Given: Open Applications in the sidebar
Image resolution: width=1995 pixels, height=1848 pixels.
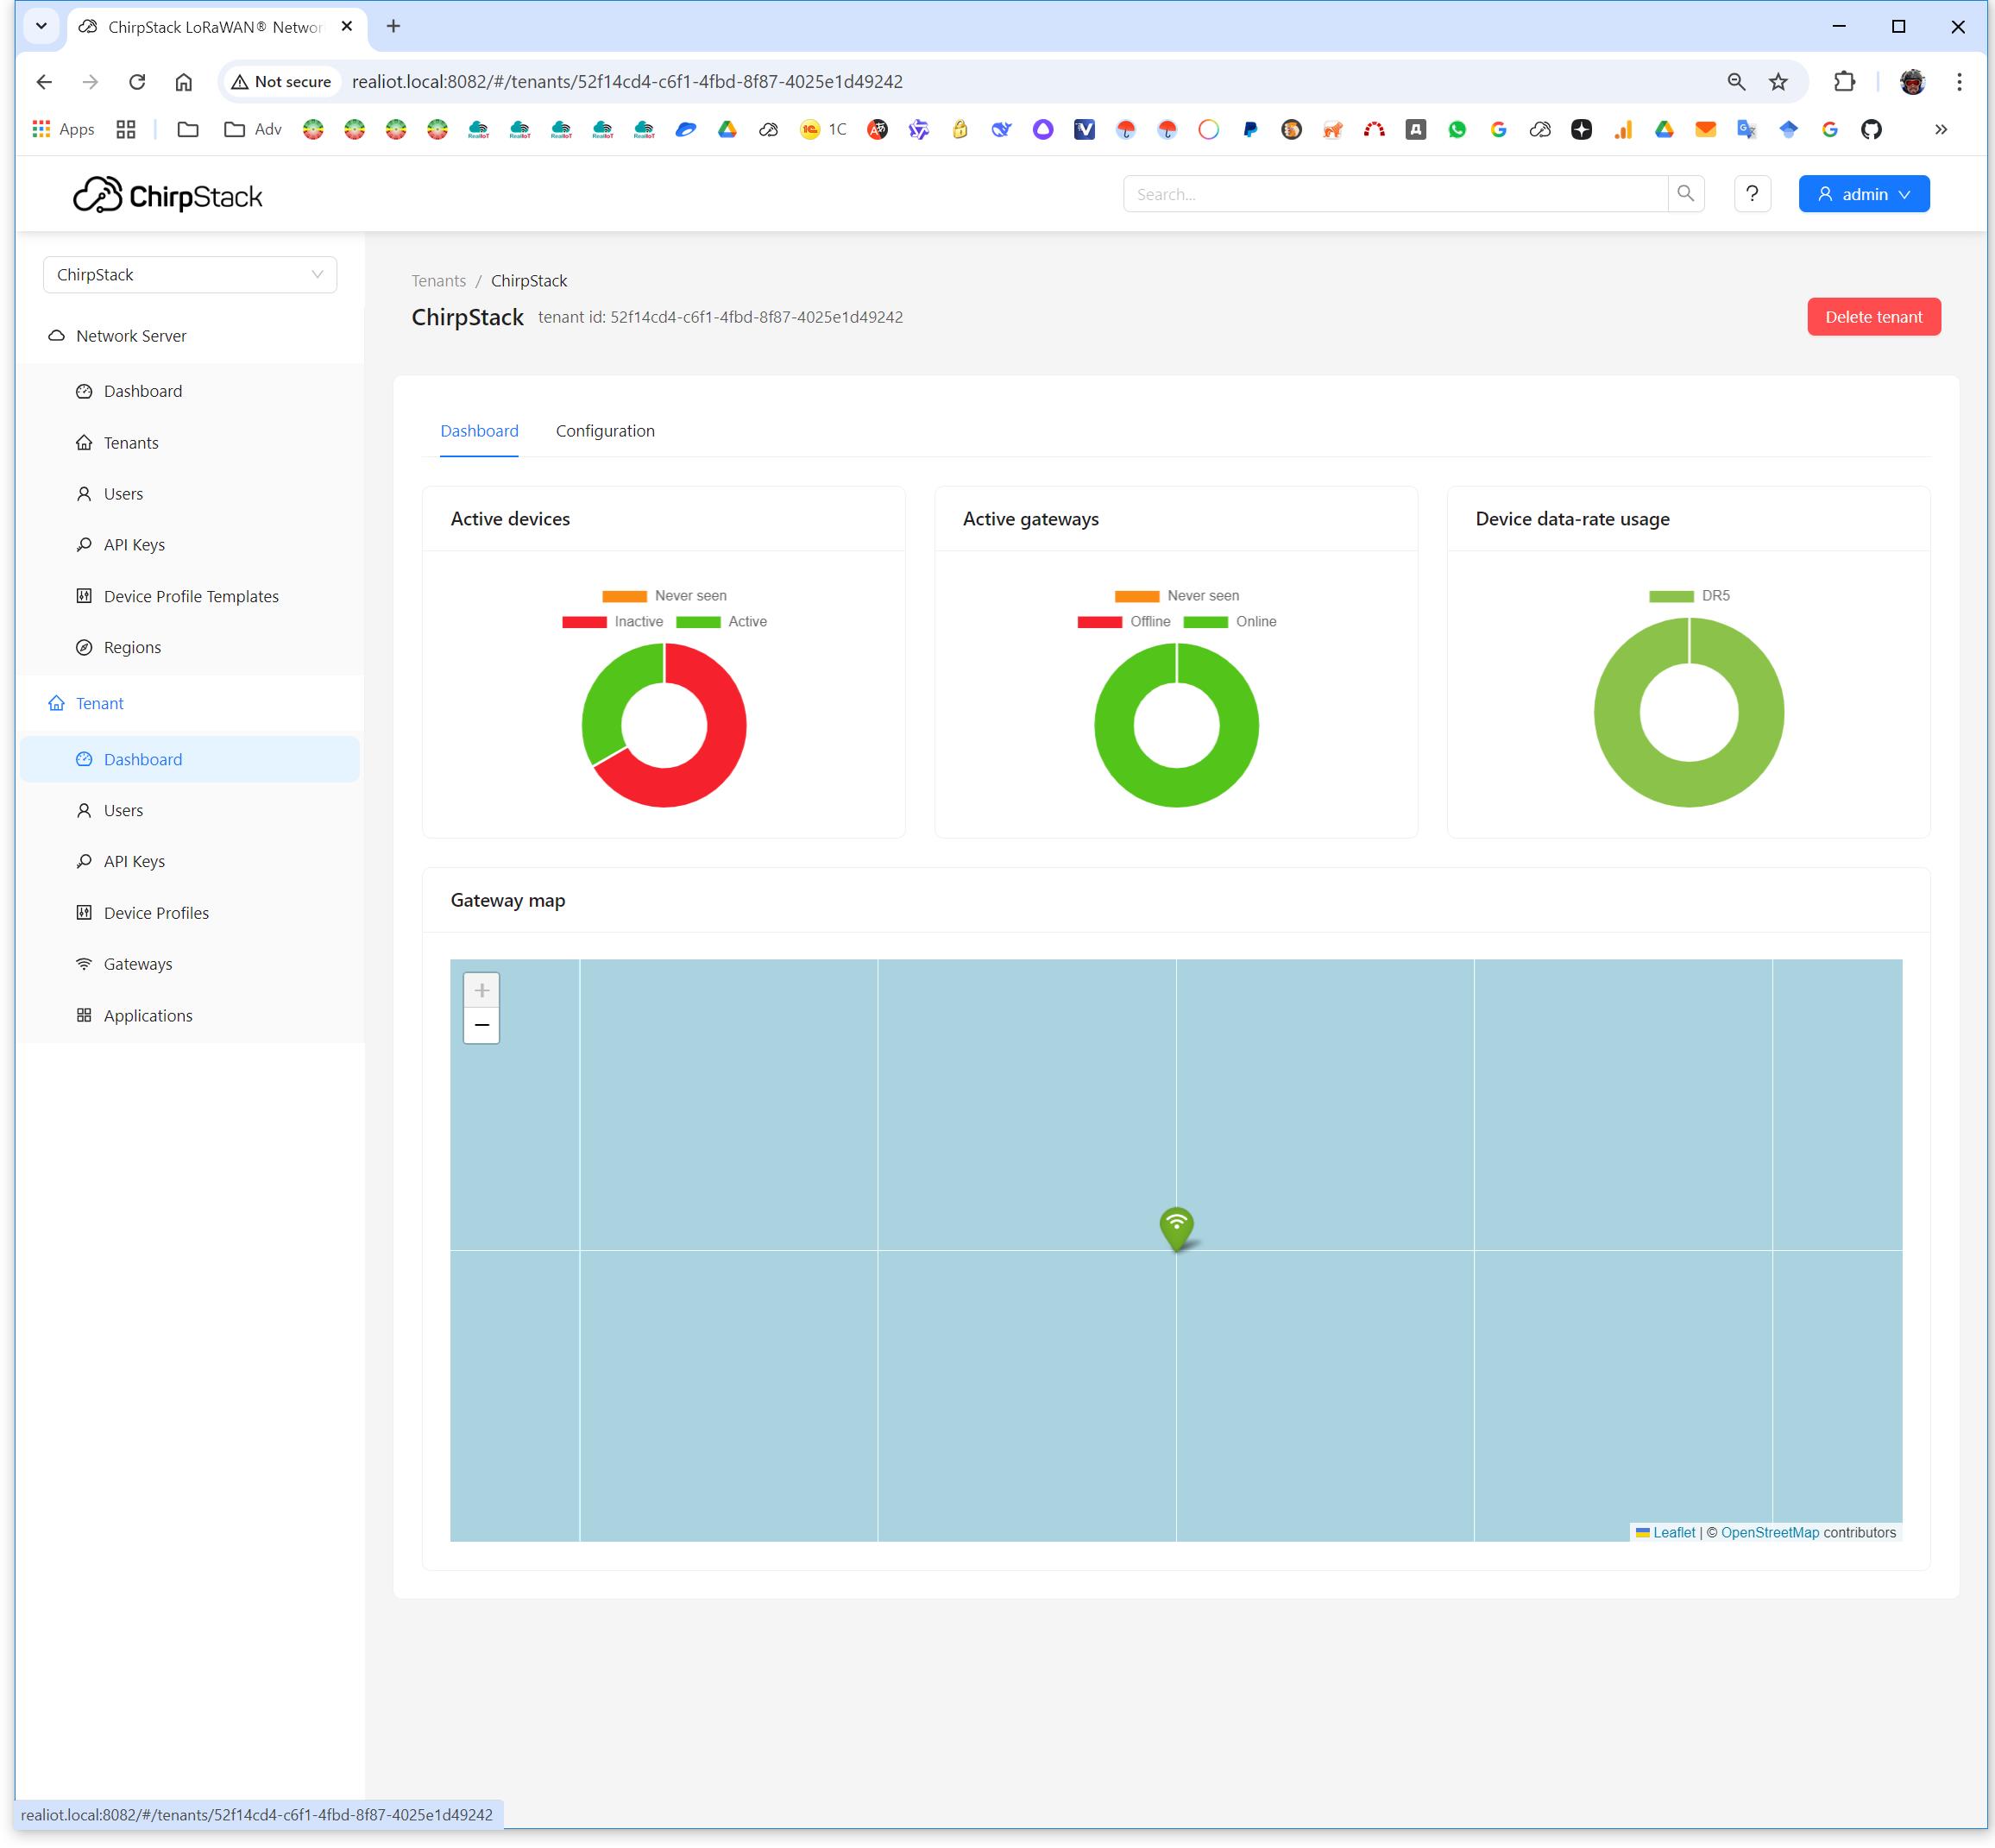Looking at the screenshot, I should click(148, 1015).
